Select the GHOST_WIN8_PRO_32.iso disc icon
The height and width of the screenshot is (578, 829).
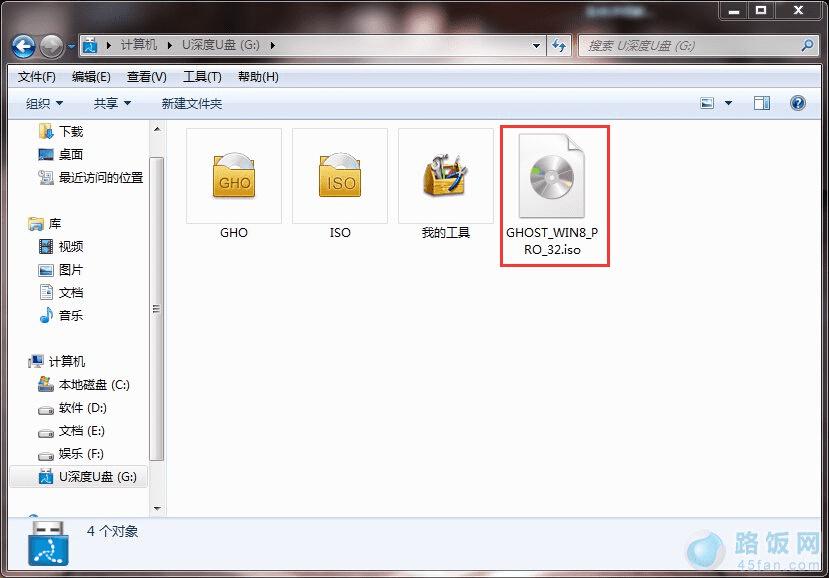pos(551,176)
